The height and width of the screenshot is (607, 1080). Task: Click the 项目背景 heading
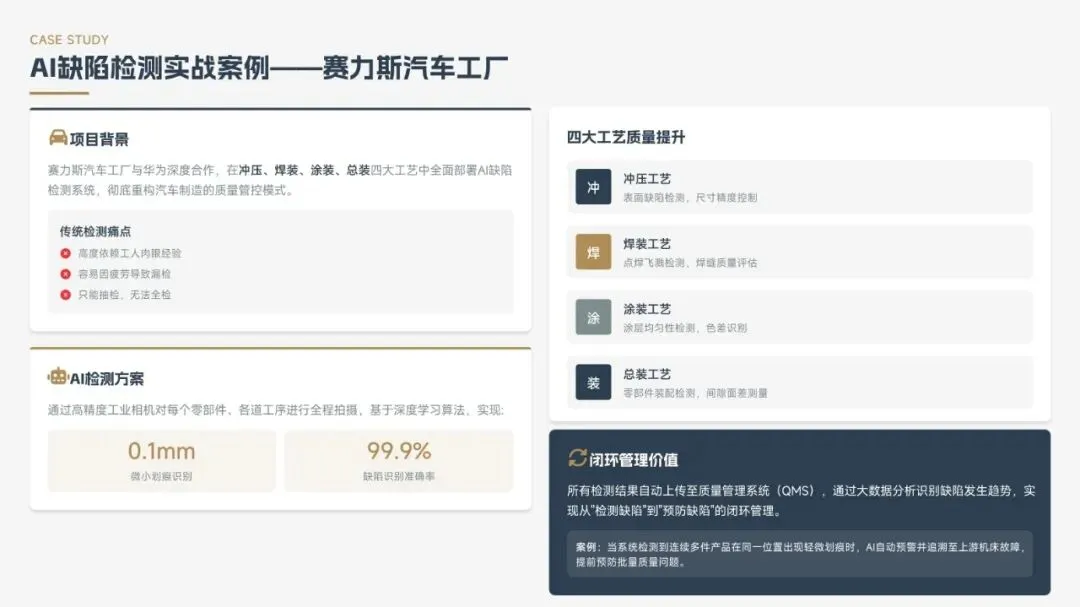point(99,139)
